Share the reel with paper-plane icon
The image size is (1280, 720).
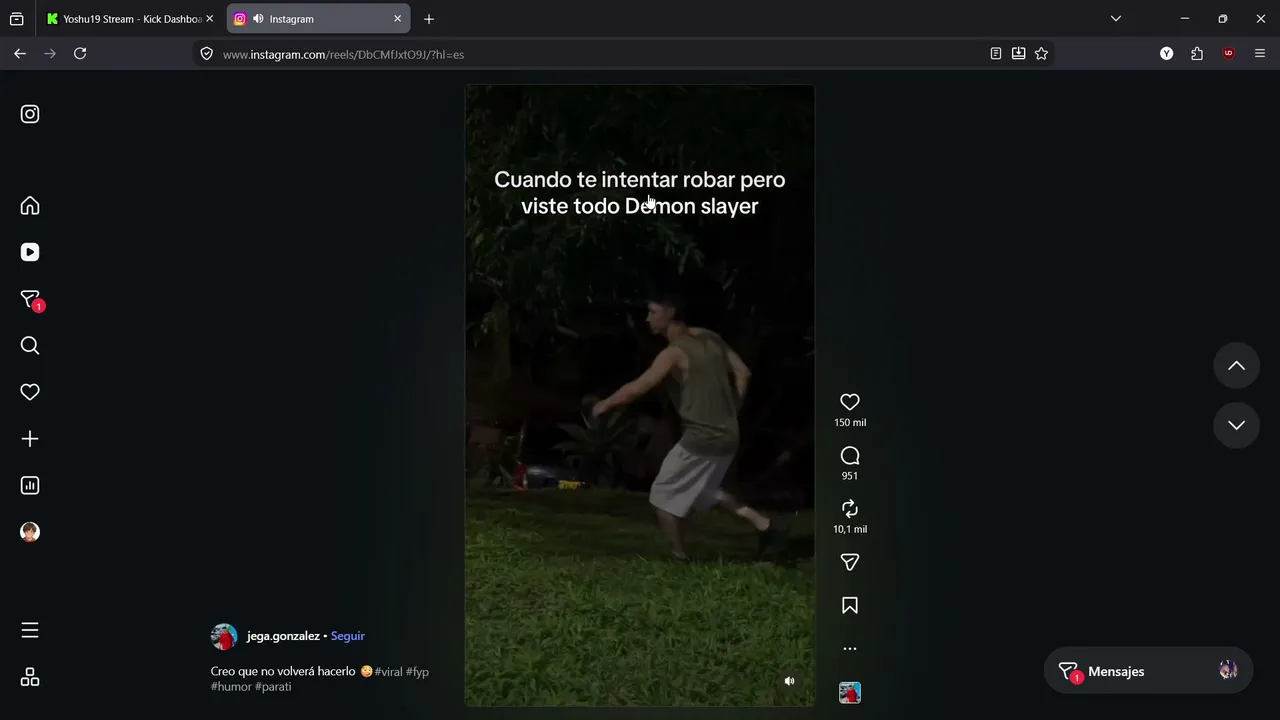point(850,563)
